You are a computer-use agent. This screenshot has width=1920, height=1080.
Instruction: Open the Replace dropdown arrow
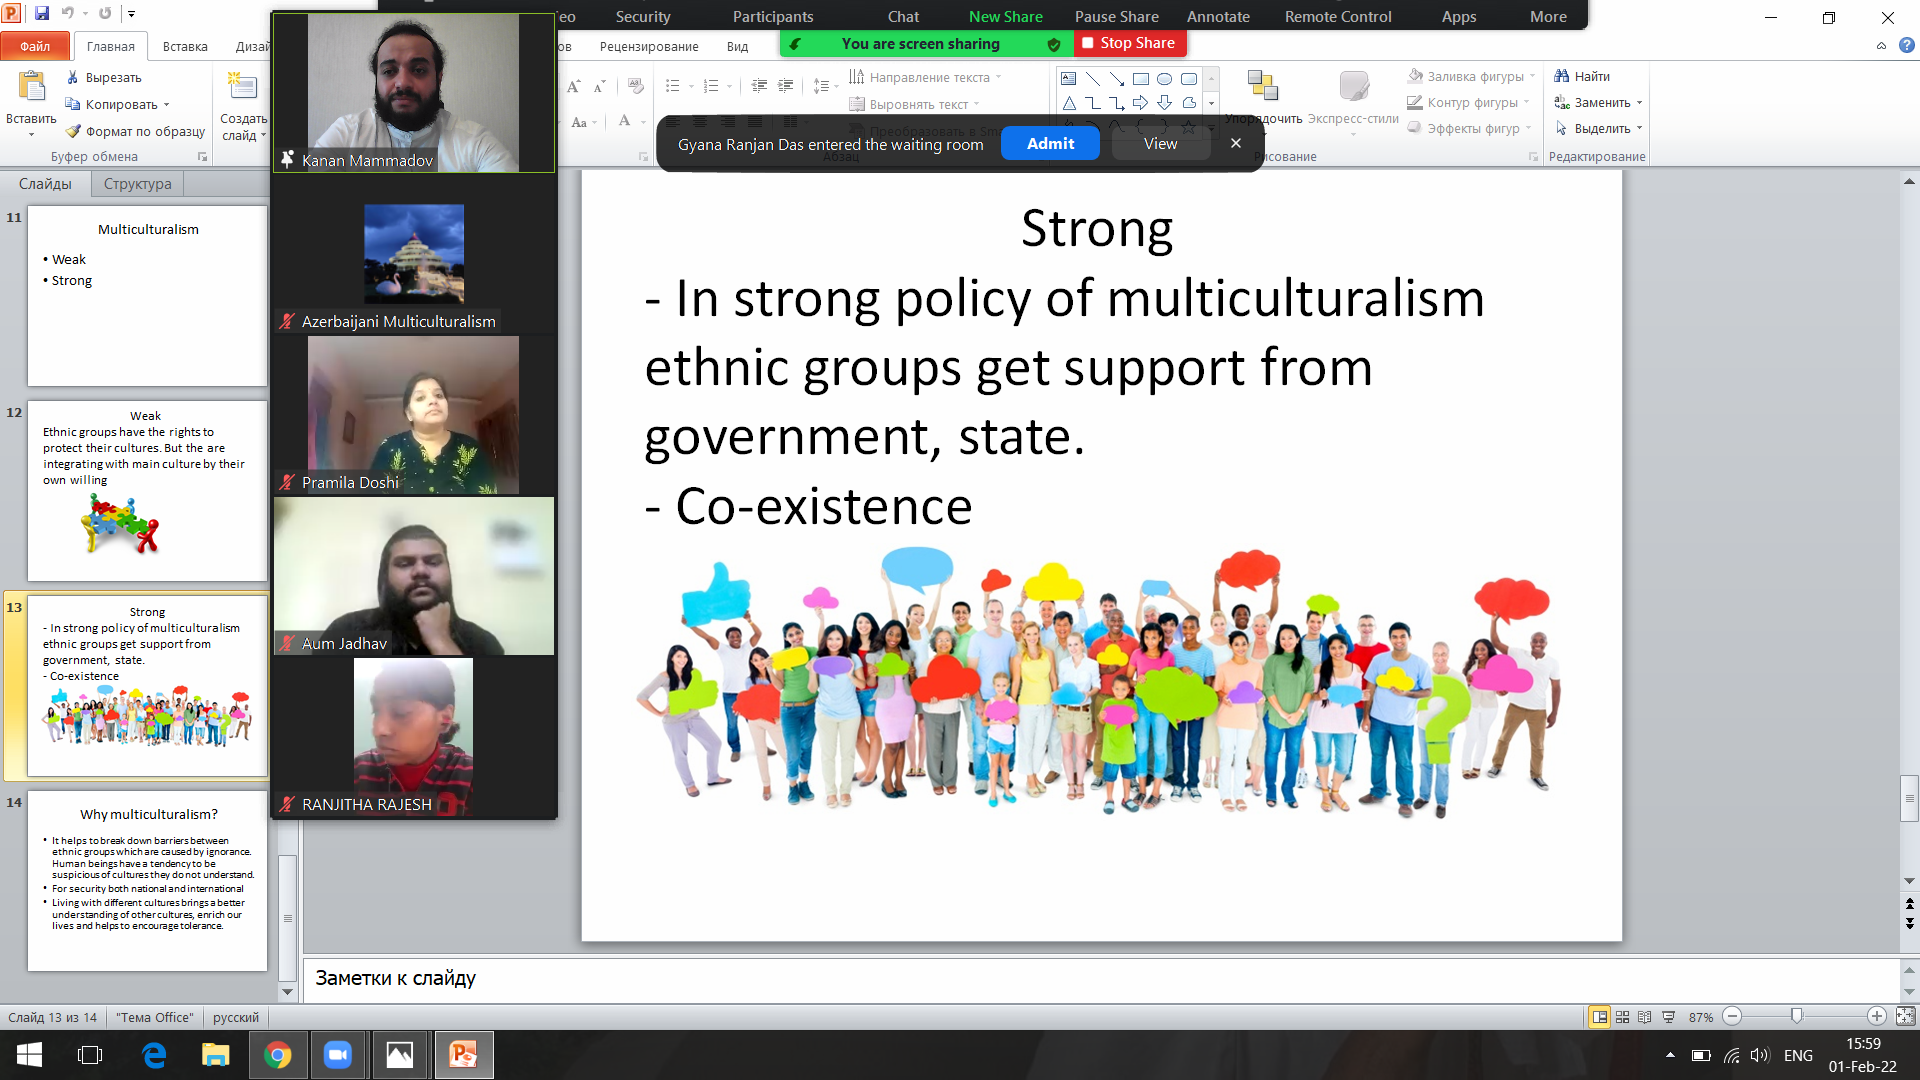(x=1639, y=102)
